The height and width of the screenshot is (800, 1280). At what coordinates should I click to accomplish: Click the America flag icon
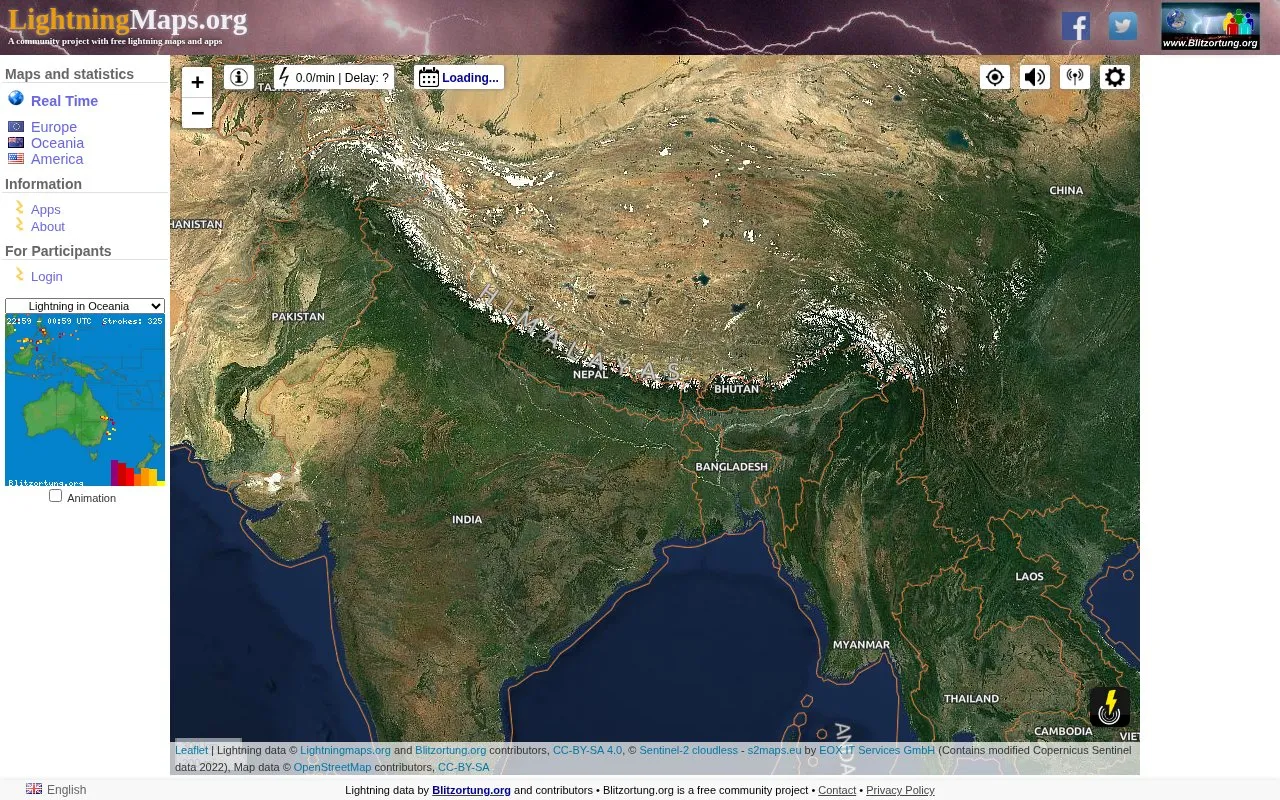pos(16,159)
